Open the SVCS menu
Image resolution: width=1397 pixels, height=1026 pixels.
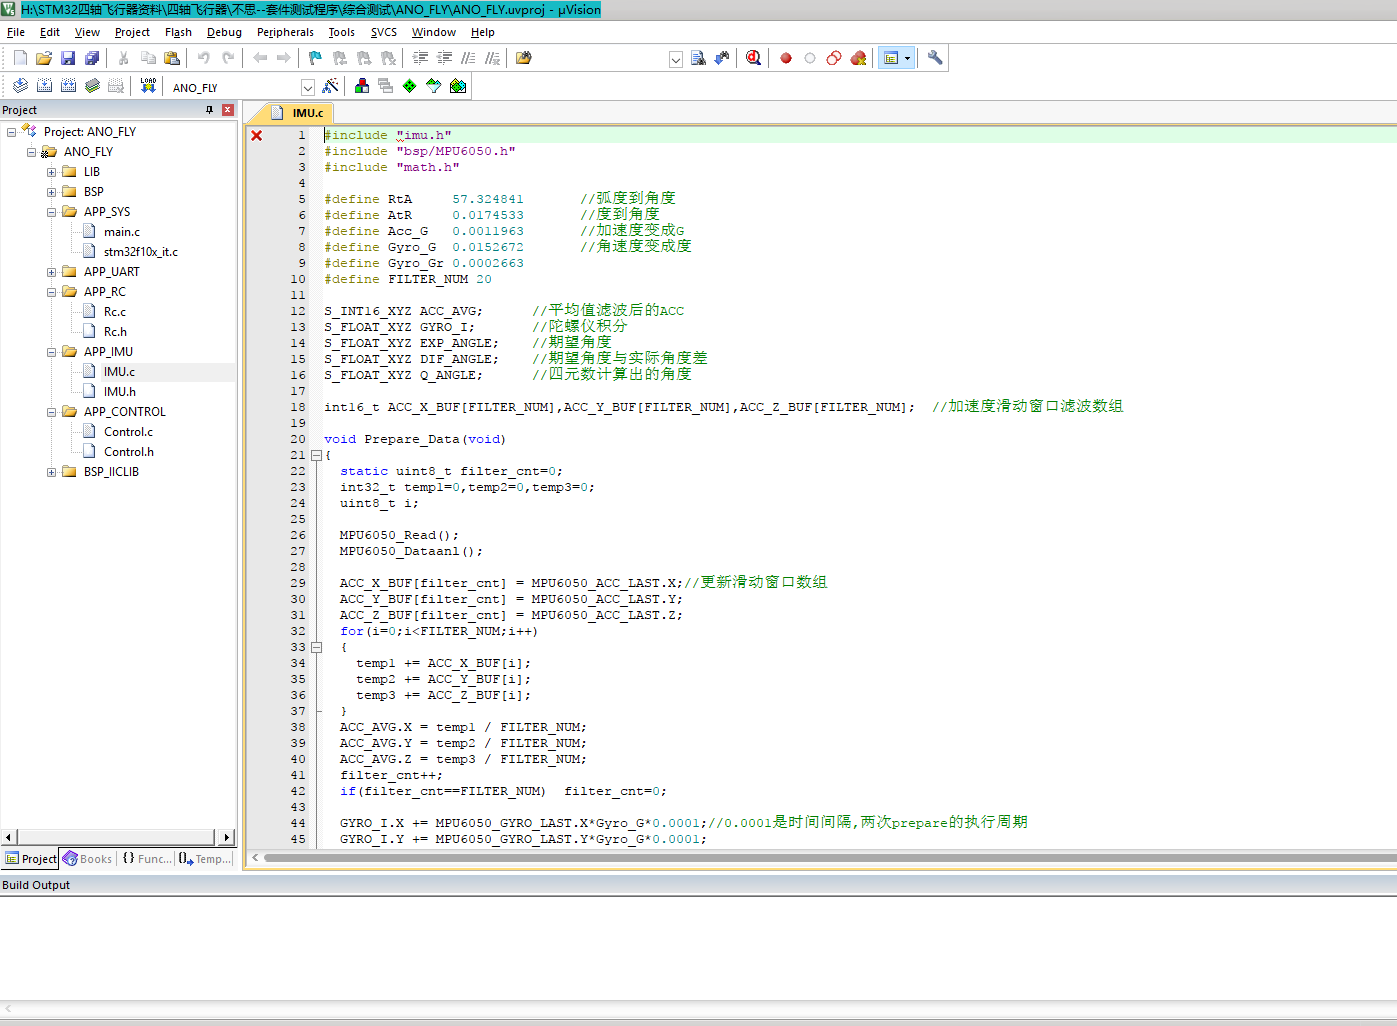[384, 32]
